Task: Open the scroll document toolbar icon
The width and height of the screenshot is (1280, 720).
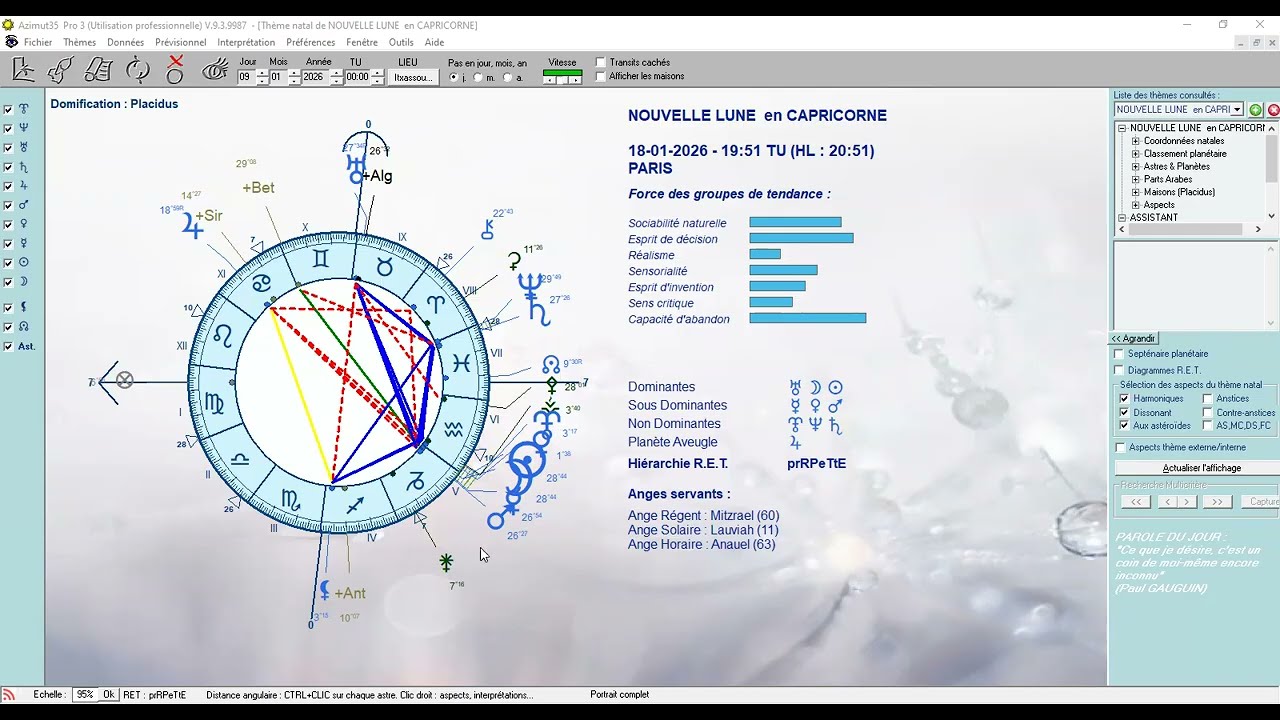Action: (x=98, y=69)
